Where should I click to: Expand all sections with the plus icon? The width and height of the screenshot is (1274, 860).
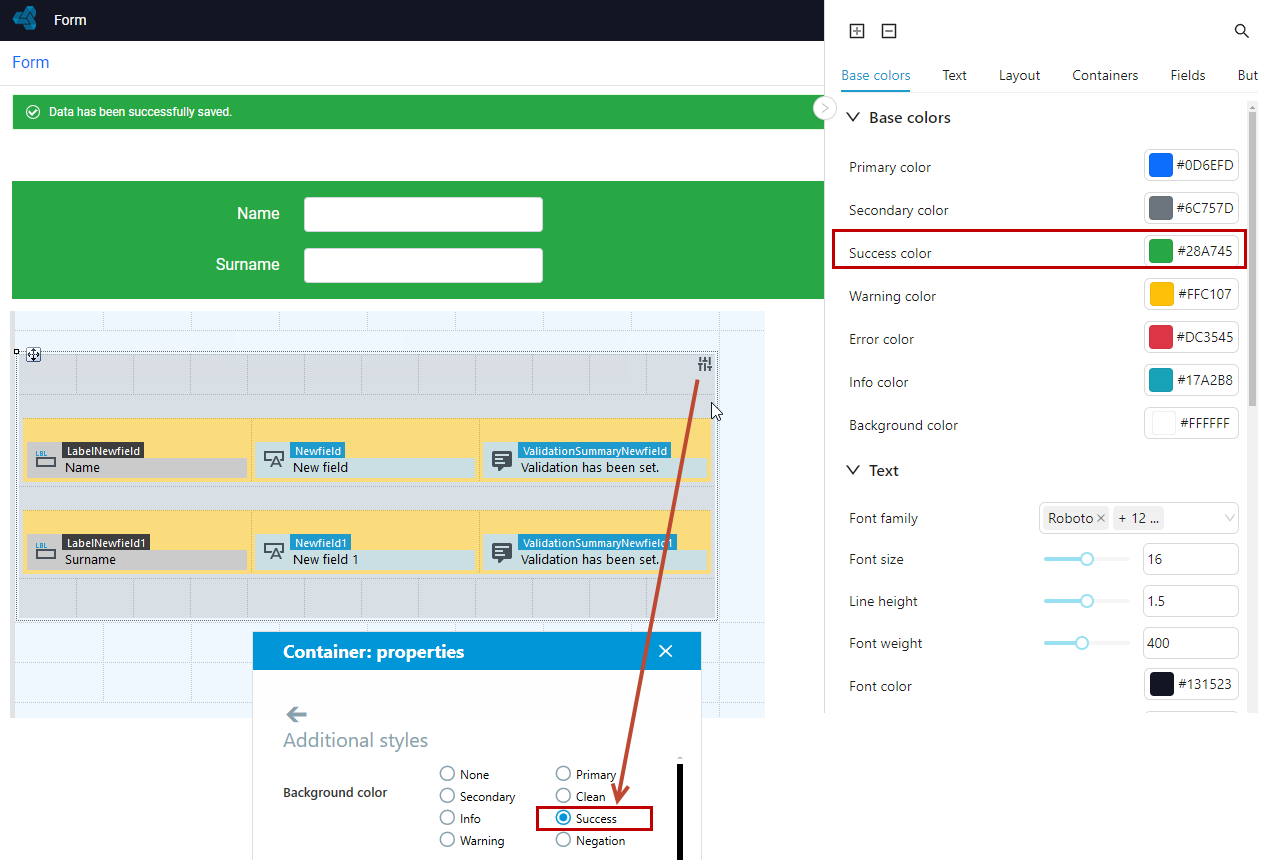pos(857,31)
